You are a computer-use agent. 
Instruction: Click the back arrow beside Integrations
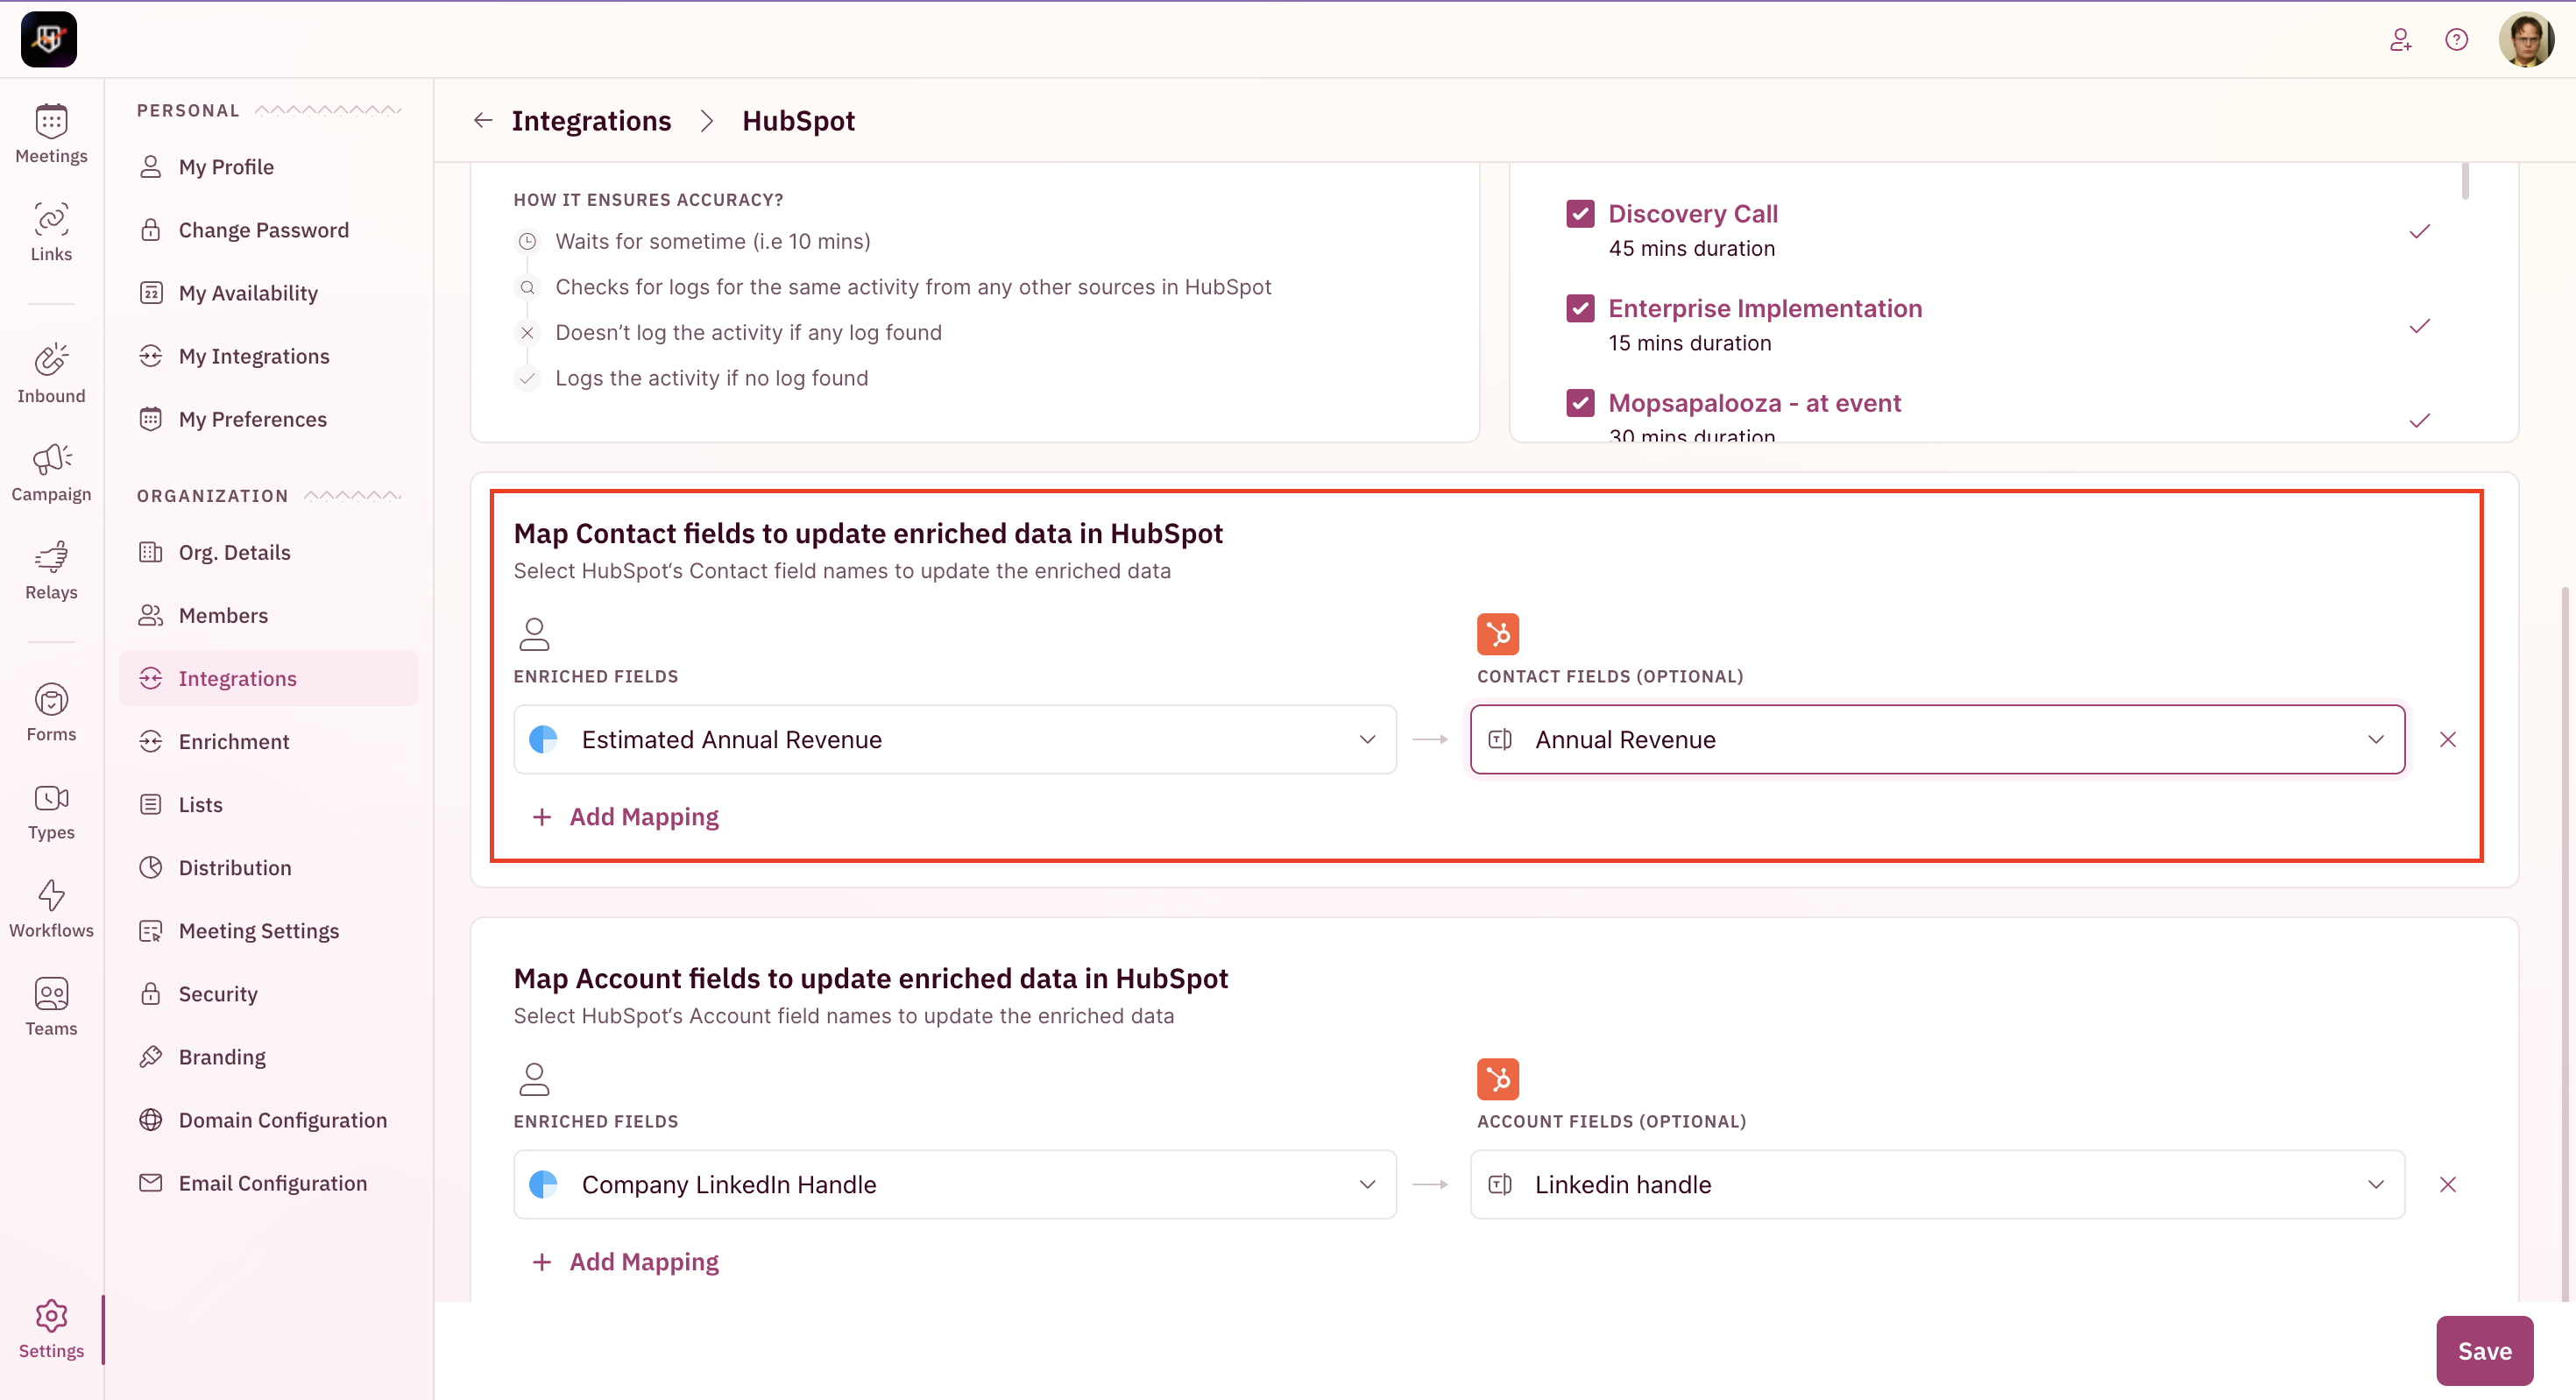coord(483,121)
